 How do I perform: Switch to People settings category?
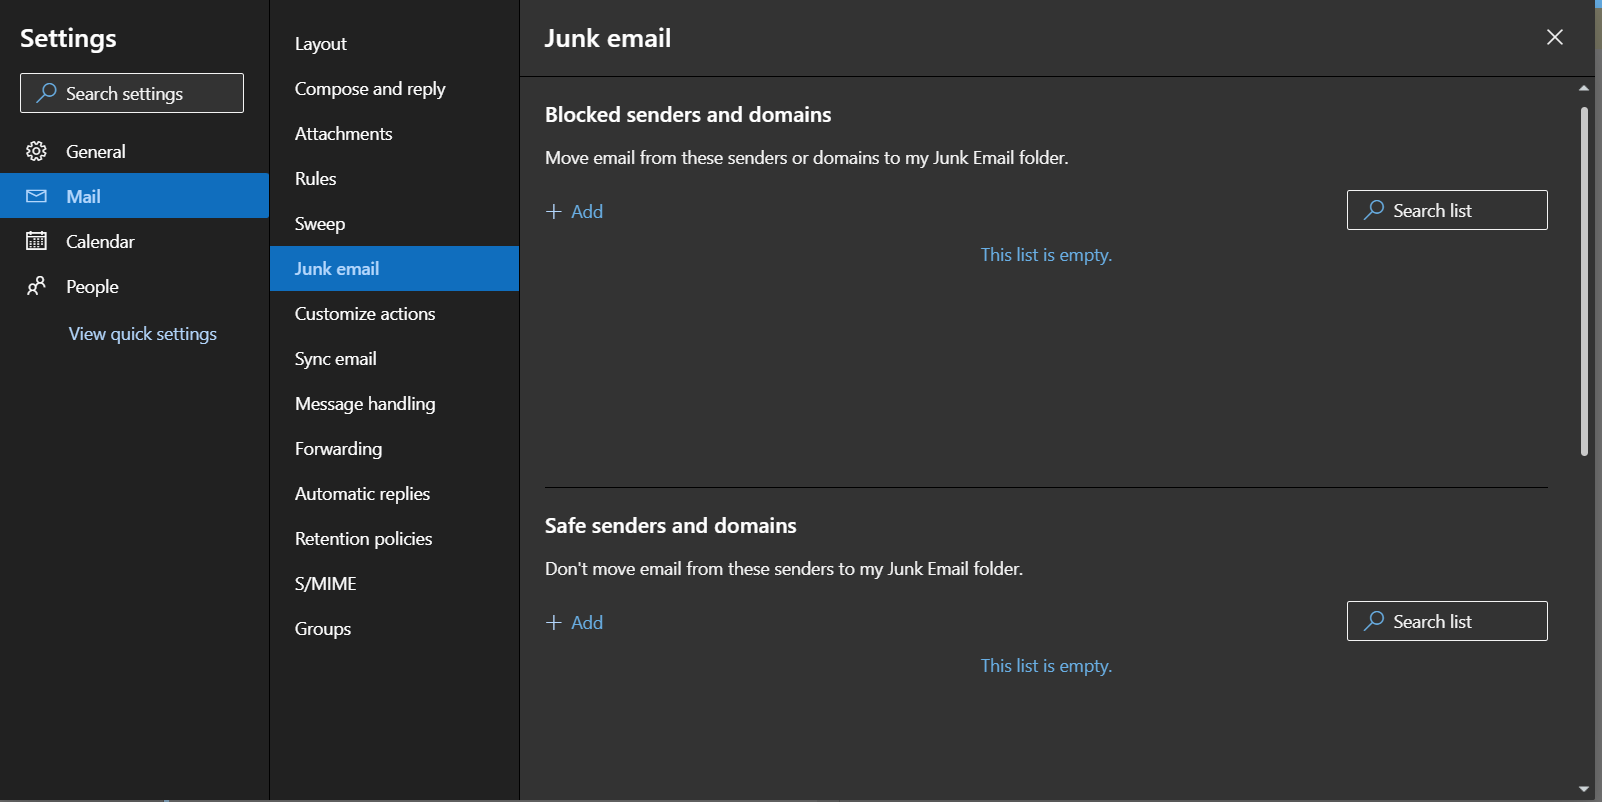pyautogui.click(x=134, y=286)
